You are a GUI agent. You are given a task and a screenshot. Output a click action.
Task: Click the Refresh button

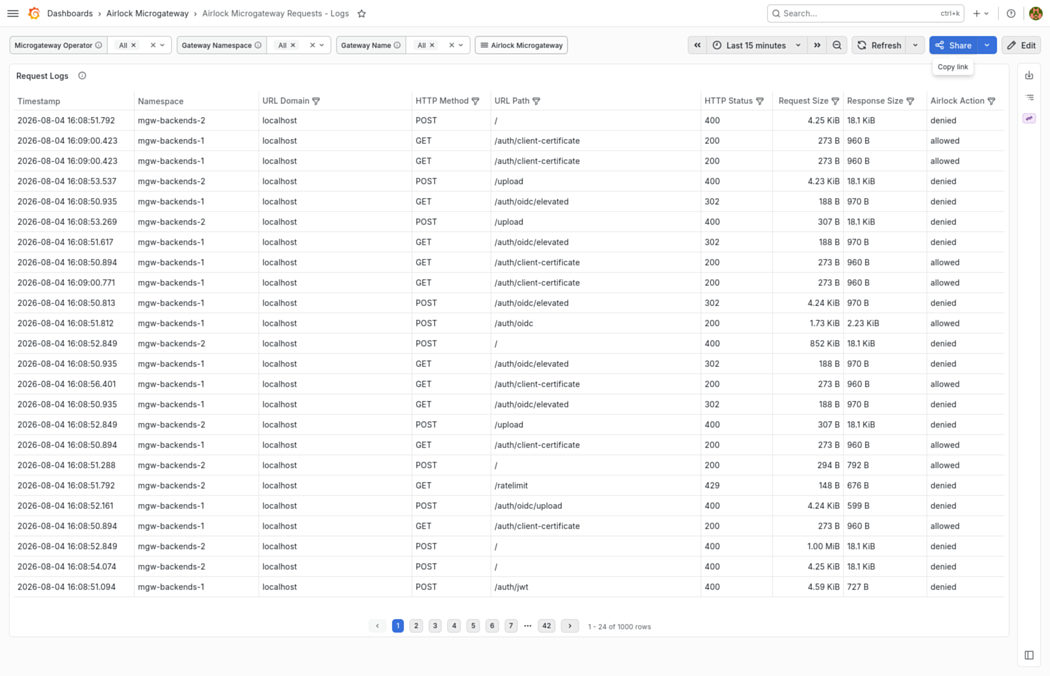click(x=880, y=46)
